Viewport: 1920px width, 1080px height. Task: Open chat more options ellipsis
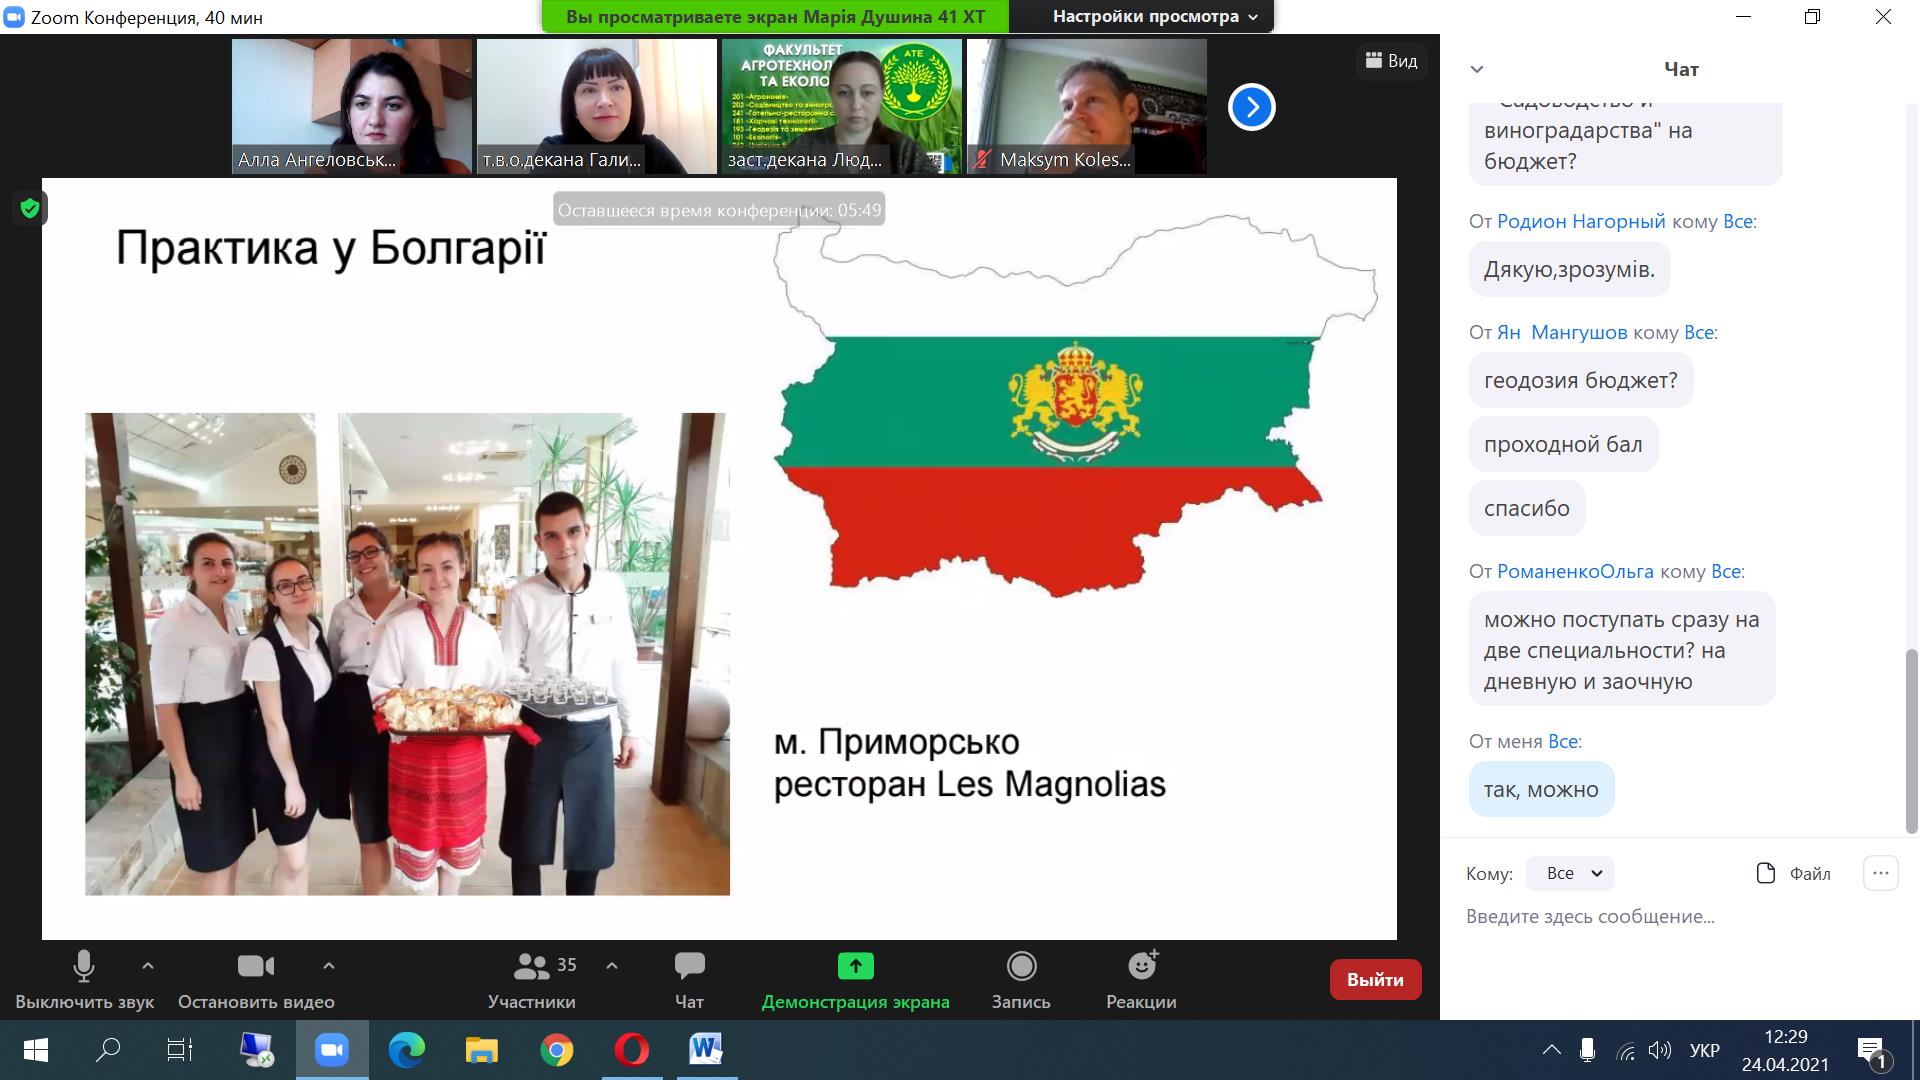tap(1880, 873)
